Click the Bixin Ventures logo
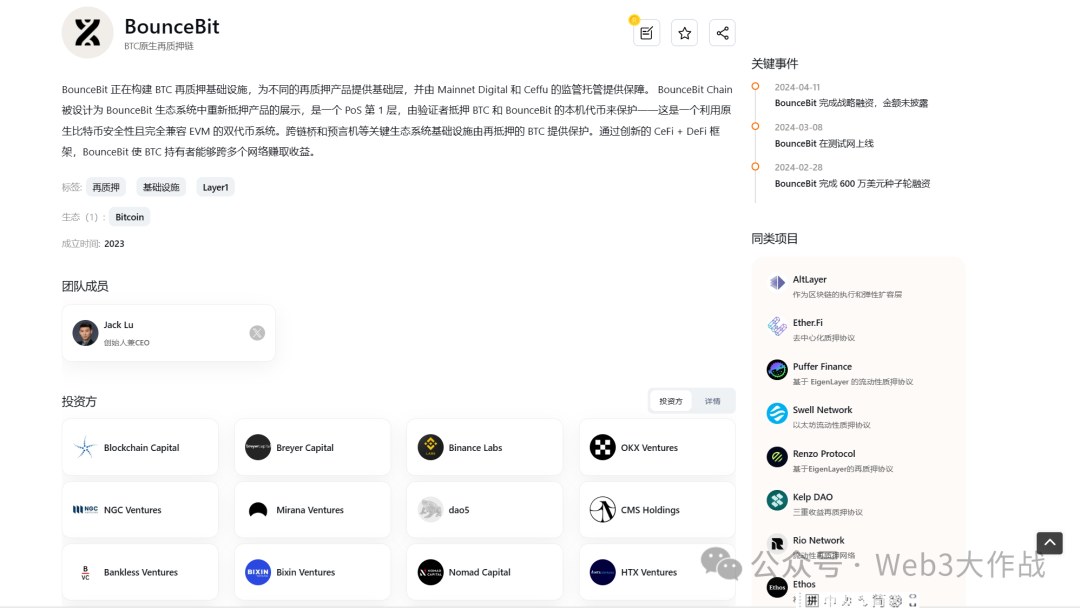This screenshot has width=1080, height=608. 258,572
